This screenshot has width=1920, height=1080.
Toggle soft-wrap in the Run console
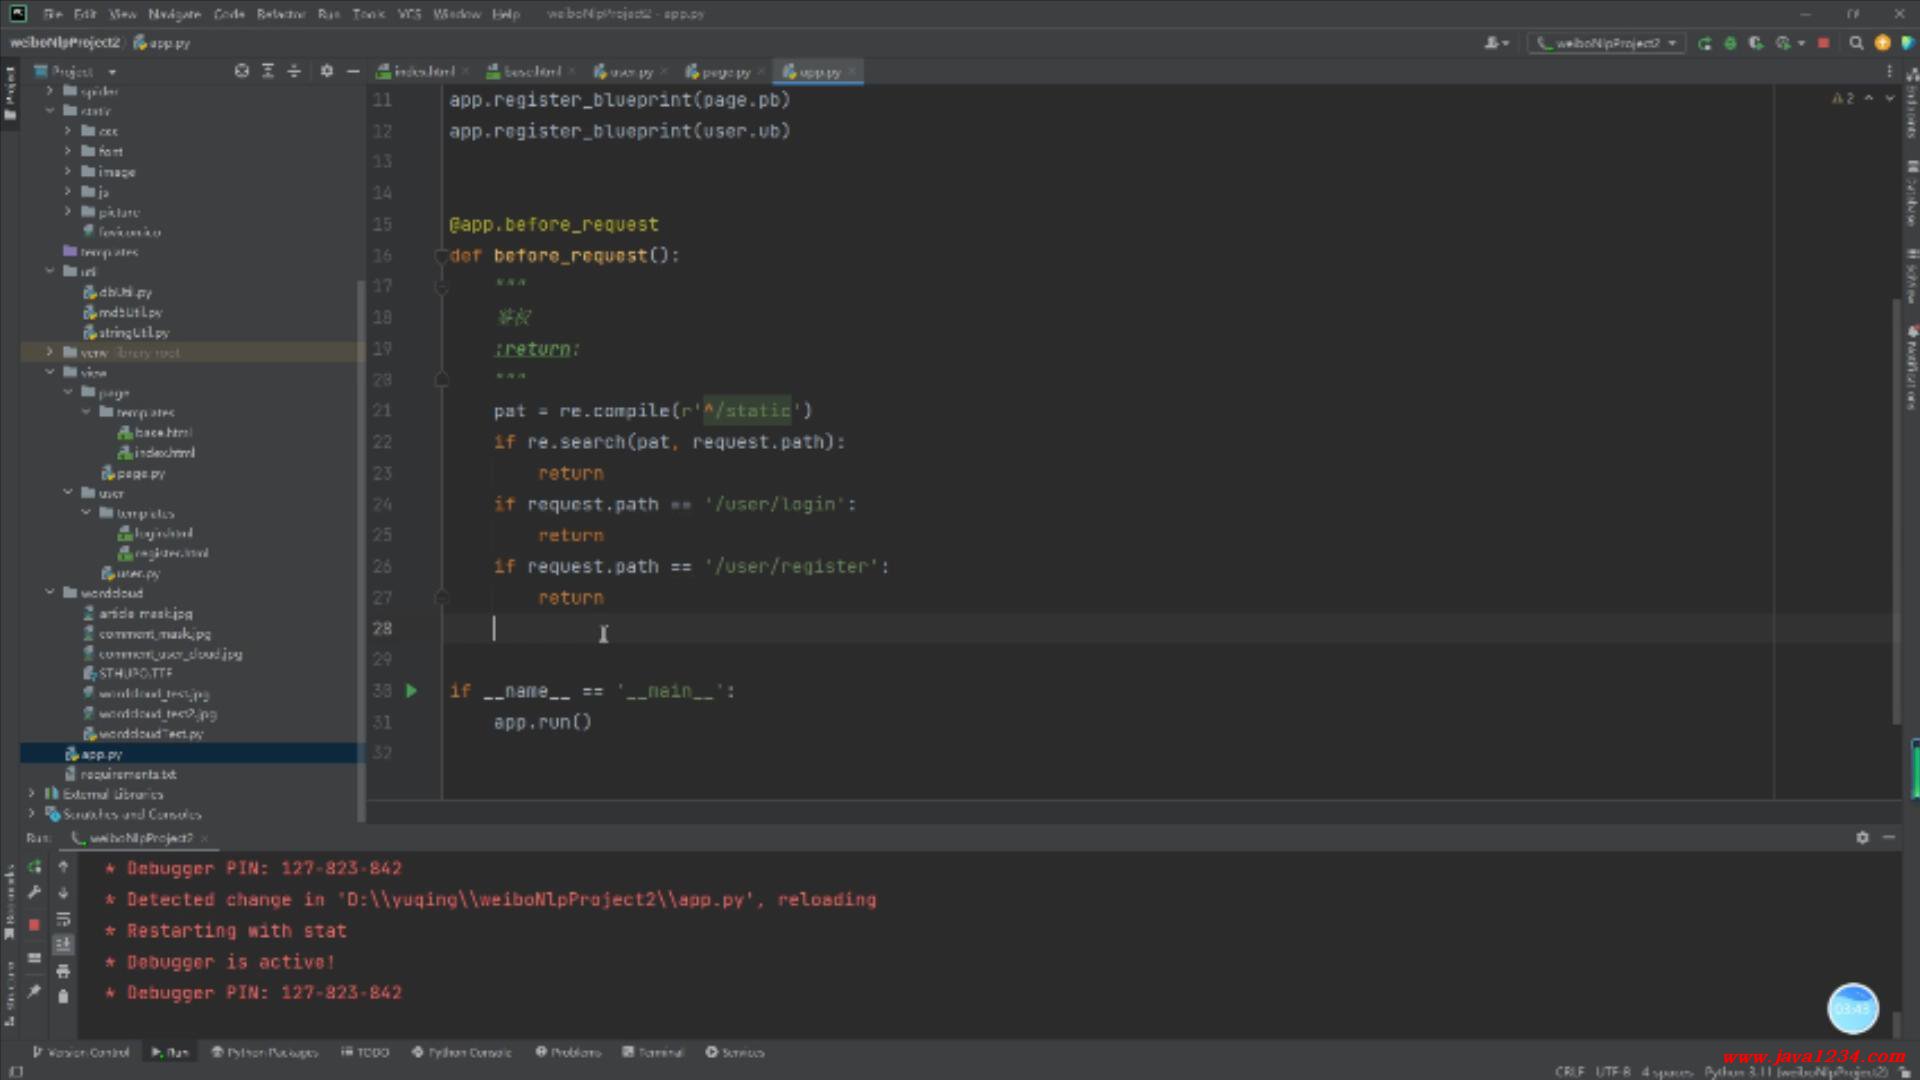point(63,919)
